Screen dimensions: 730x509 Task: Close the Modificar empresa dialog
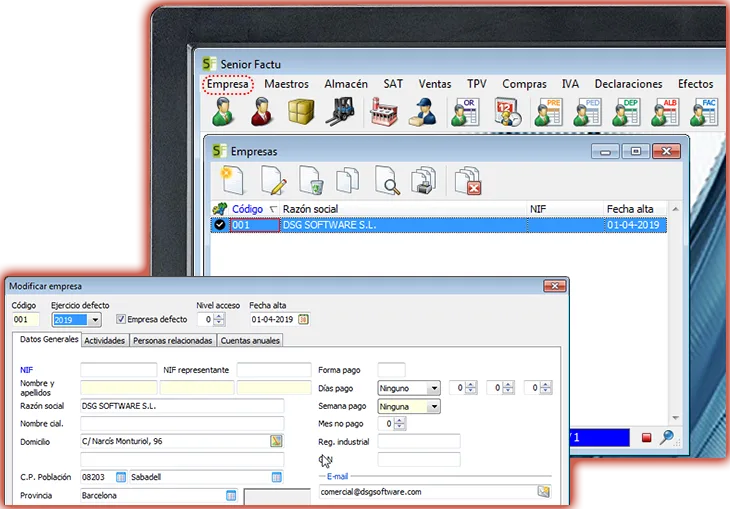coord(554,286)
